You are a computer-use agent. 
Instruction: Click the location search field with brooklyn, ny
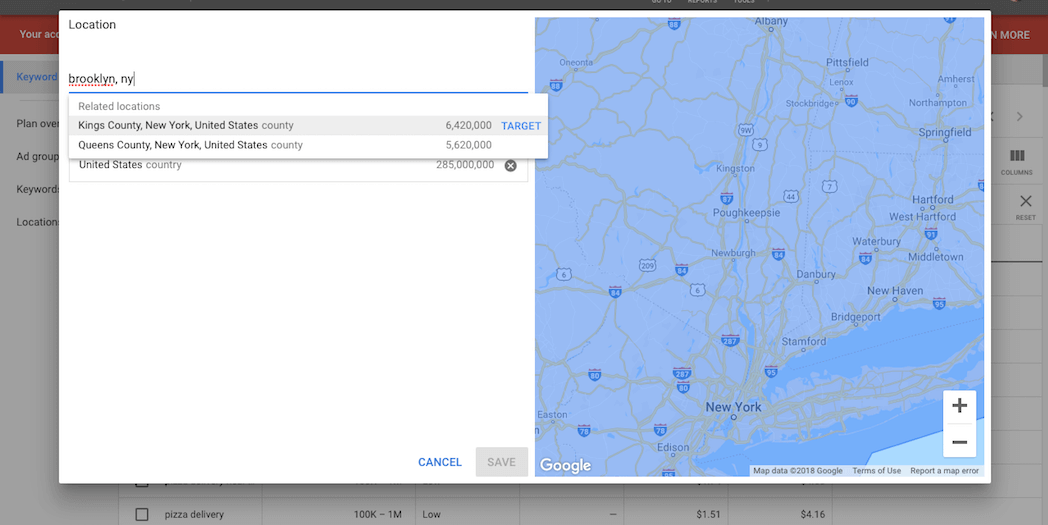(298, 79)
